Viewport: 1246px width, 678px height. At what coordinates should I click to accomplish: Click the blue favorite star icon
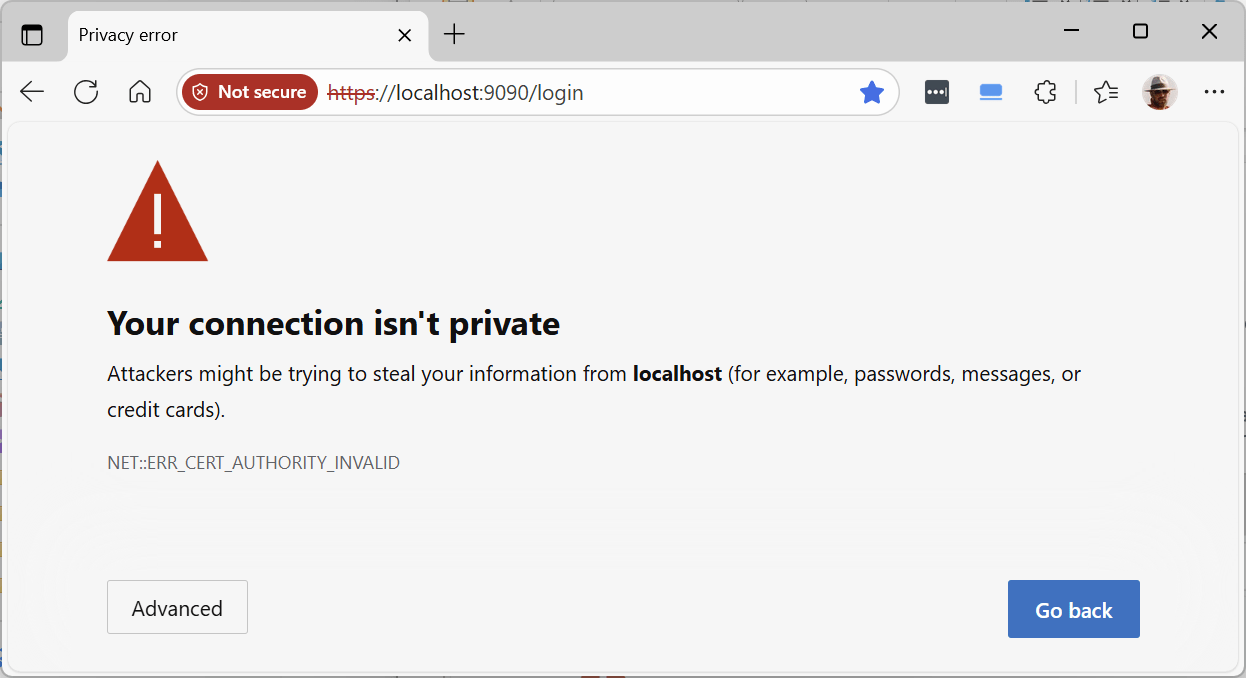click(x=872, y=92)
